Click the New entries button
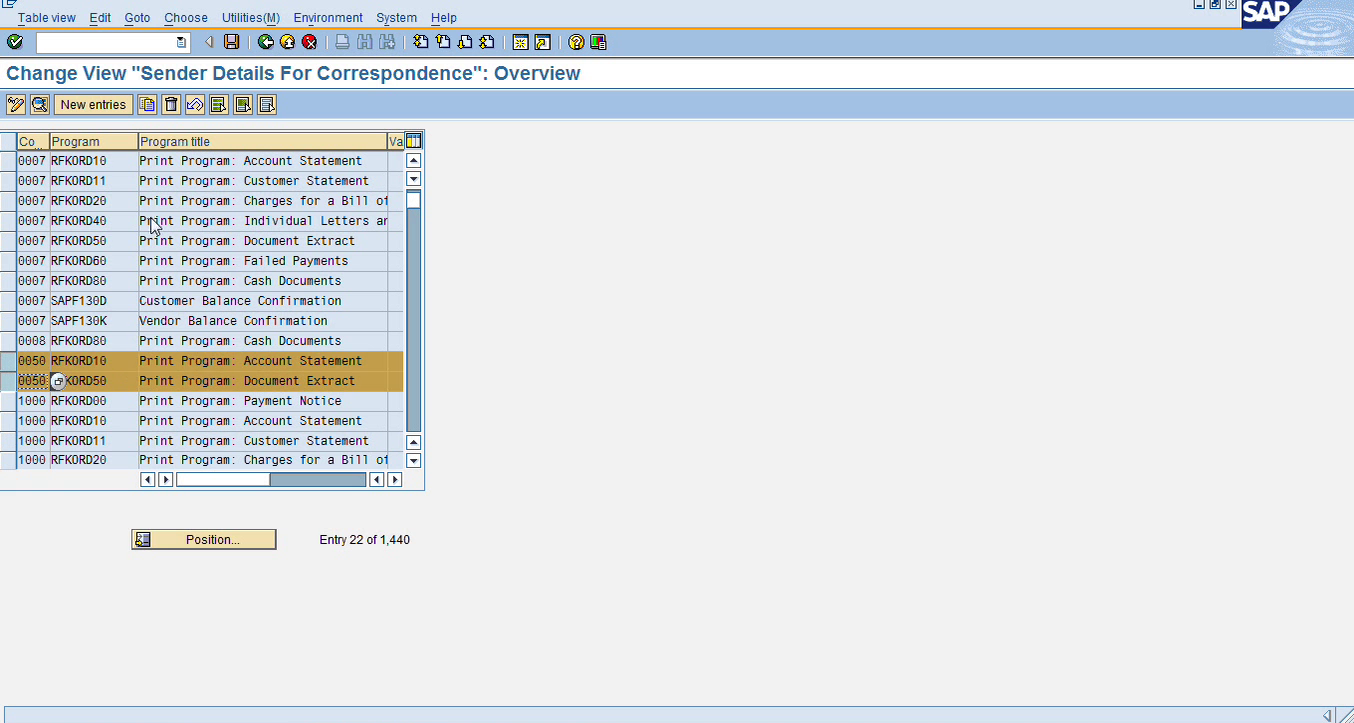 coord(93,104)
